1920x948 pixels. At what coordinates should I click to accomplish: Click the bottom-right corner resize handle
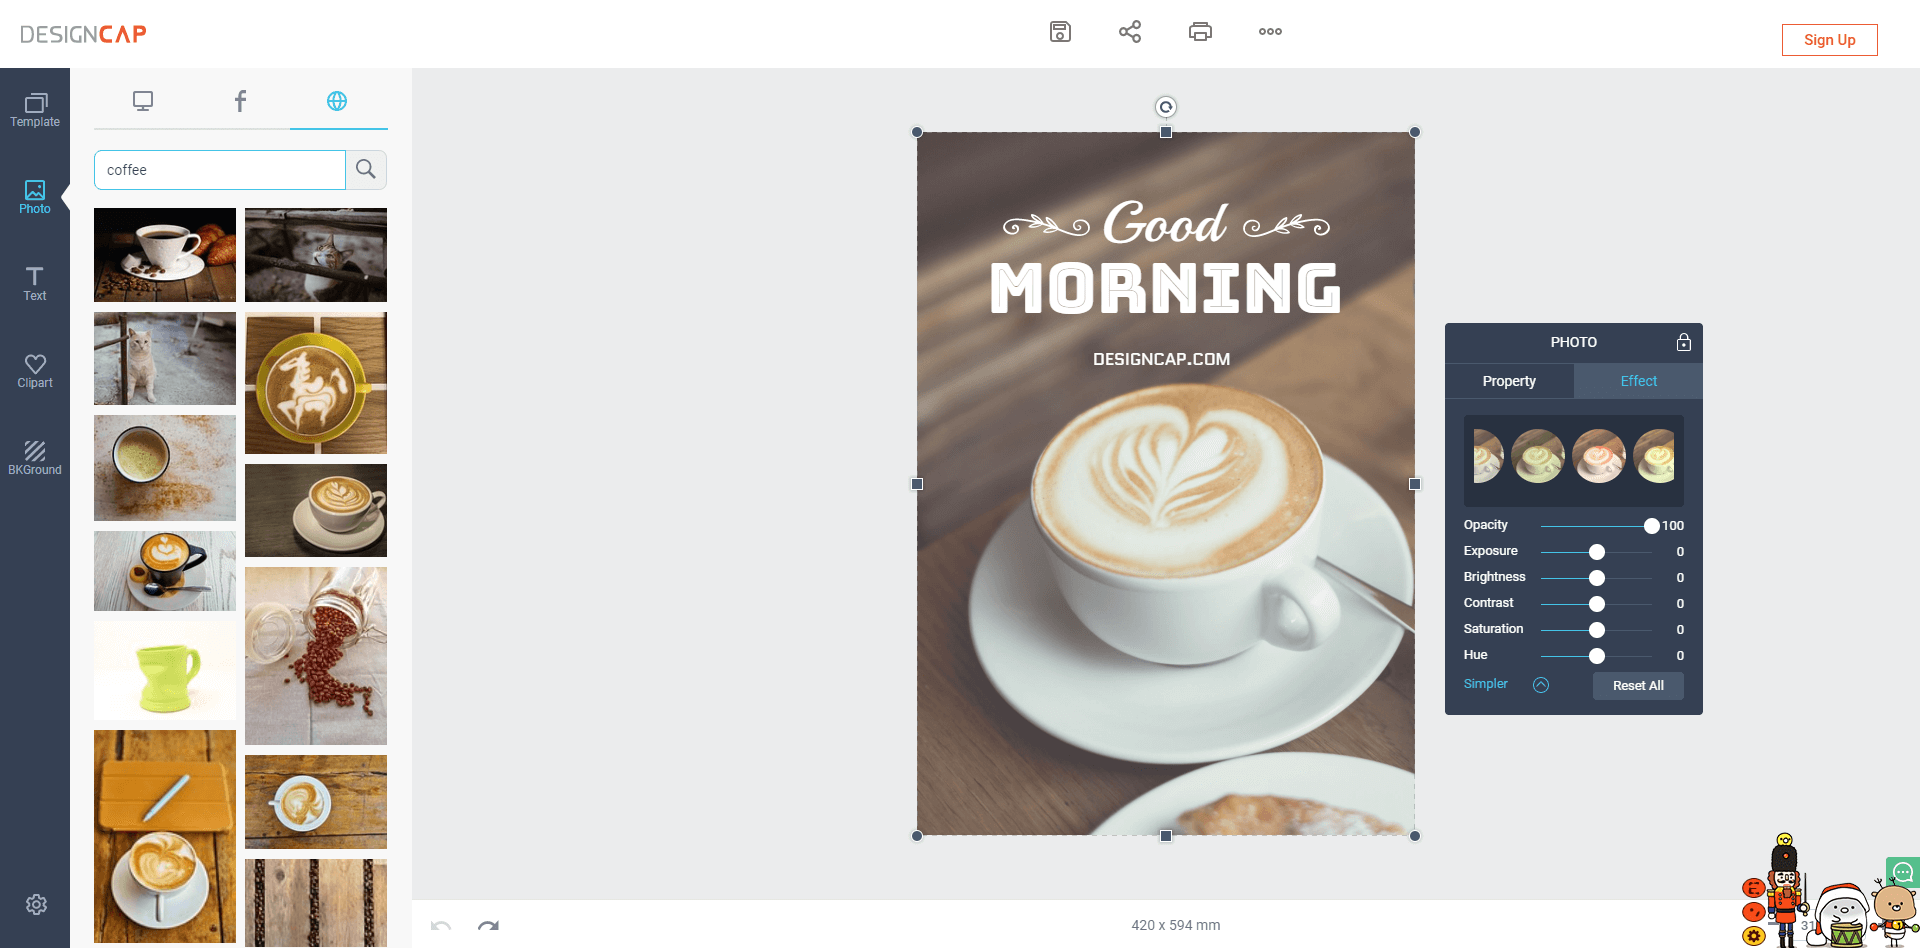pos(1415,836)
